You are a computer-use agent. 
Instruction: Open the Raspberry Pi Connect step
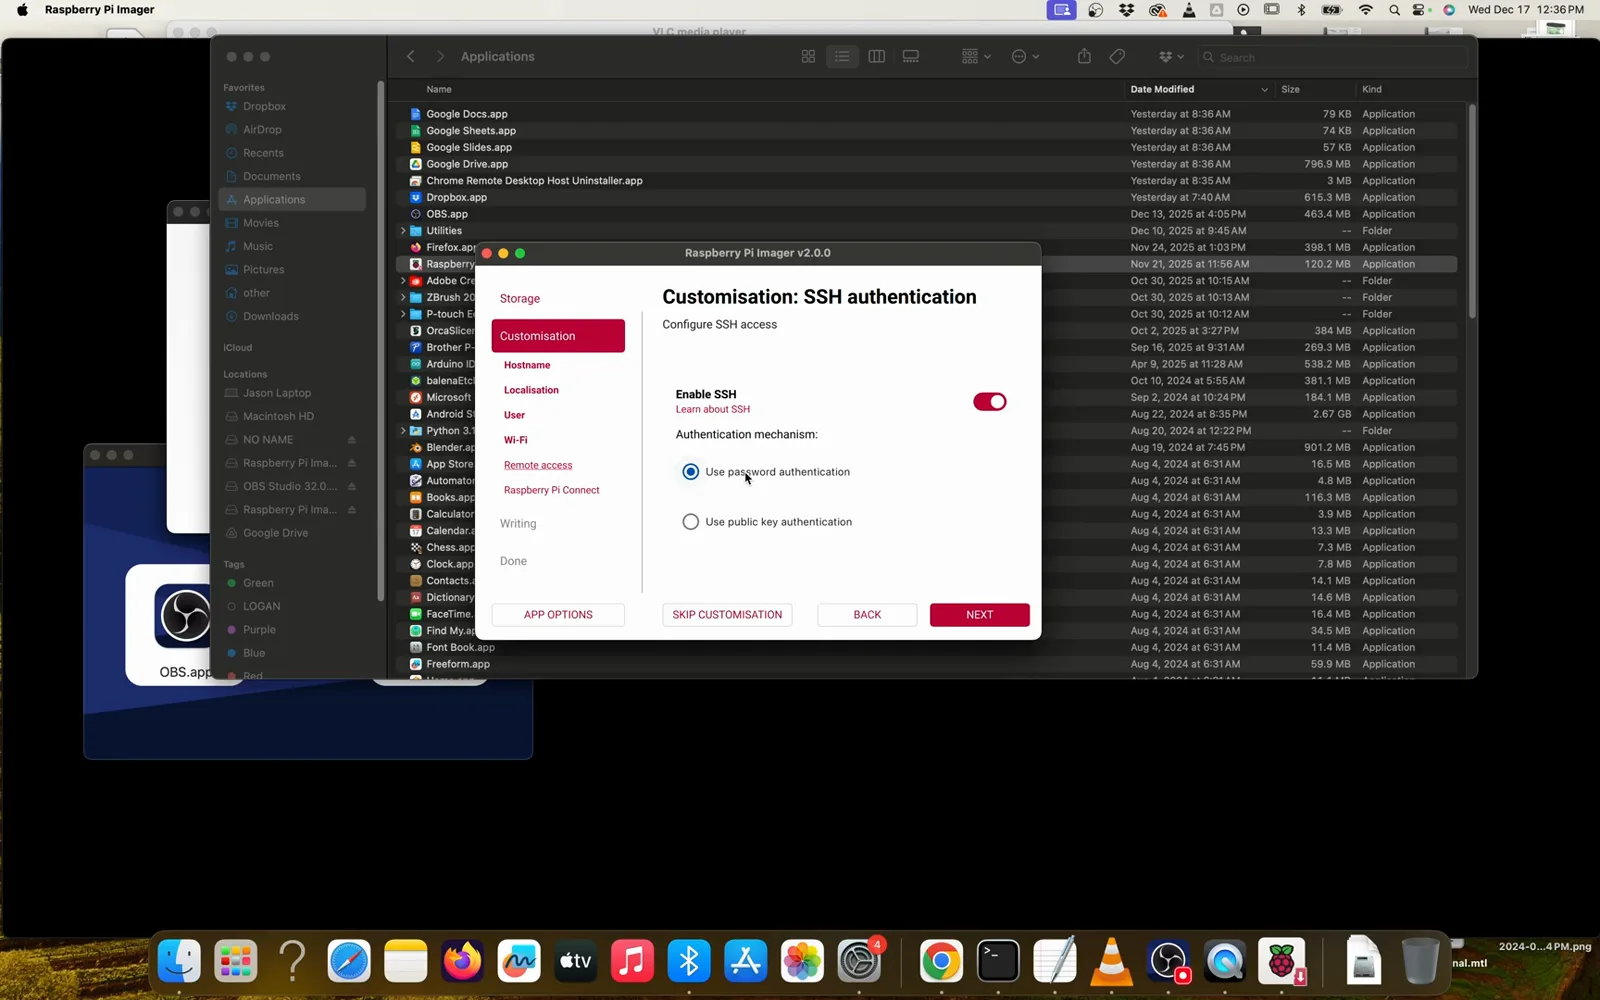coord(551,490)
